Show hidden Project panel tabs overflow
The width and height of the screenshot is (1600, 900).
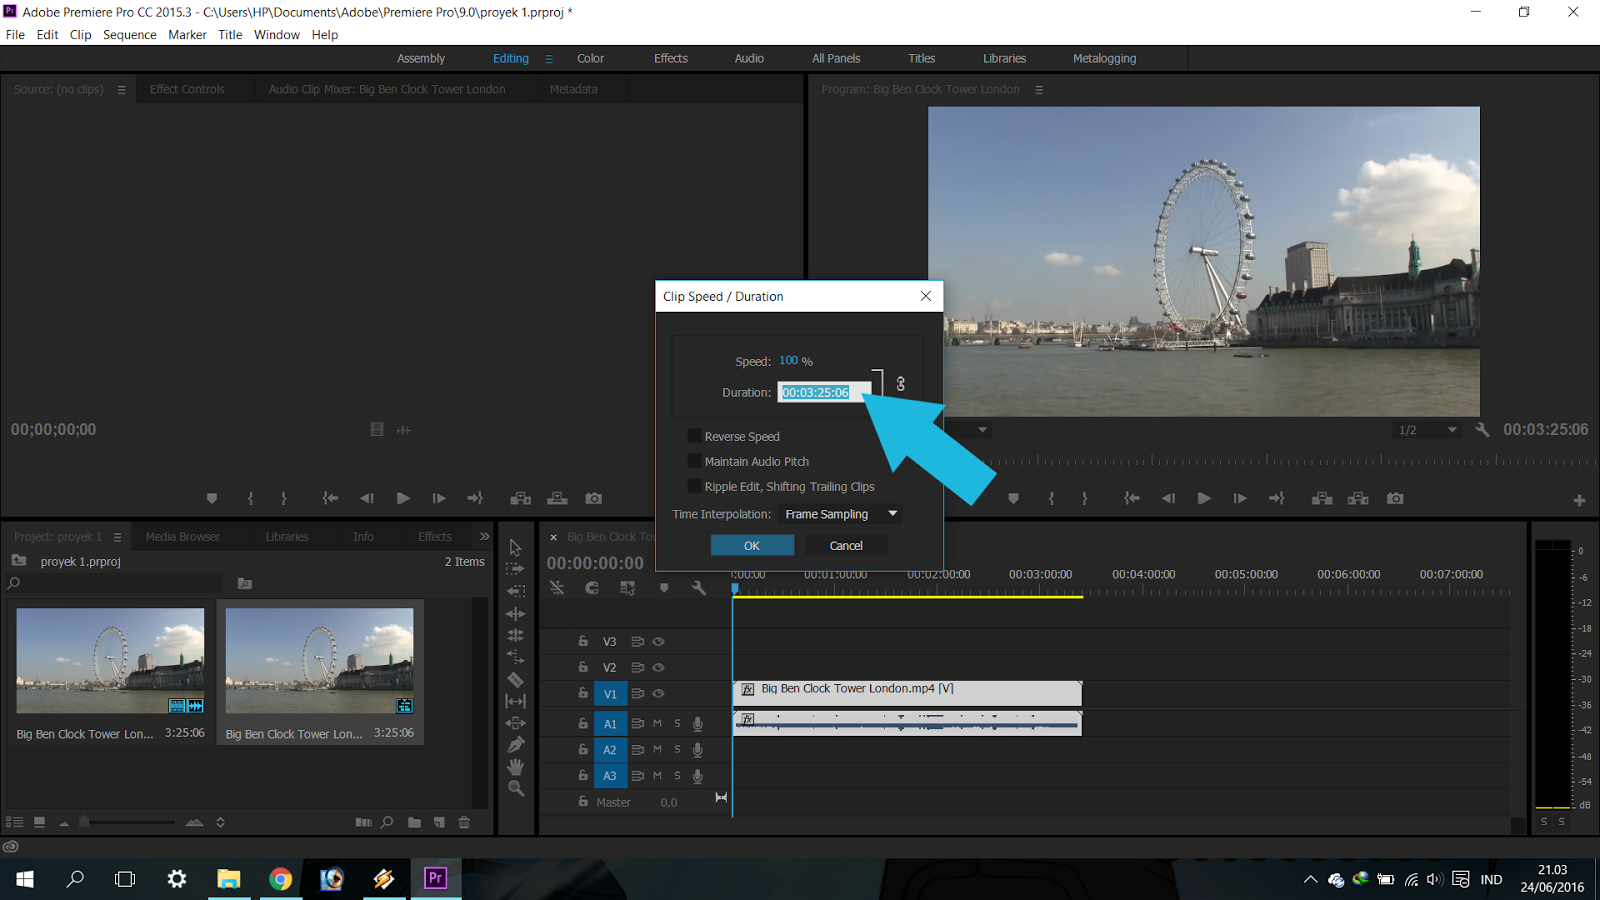click(485, 537)
